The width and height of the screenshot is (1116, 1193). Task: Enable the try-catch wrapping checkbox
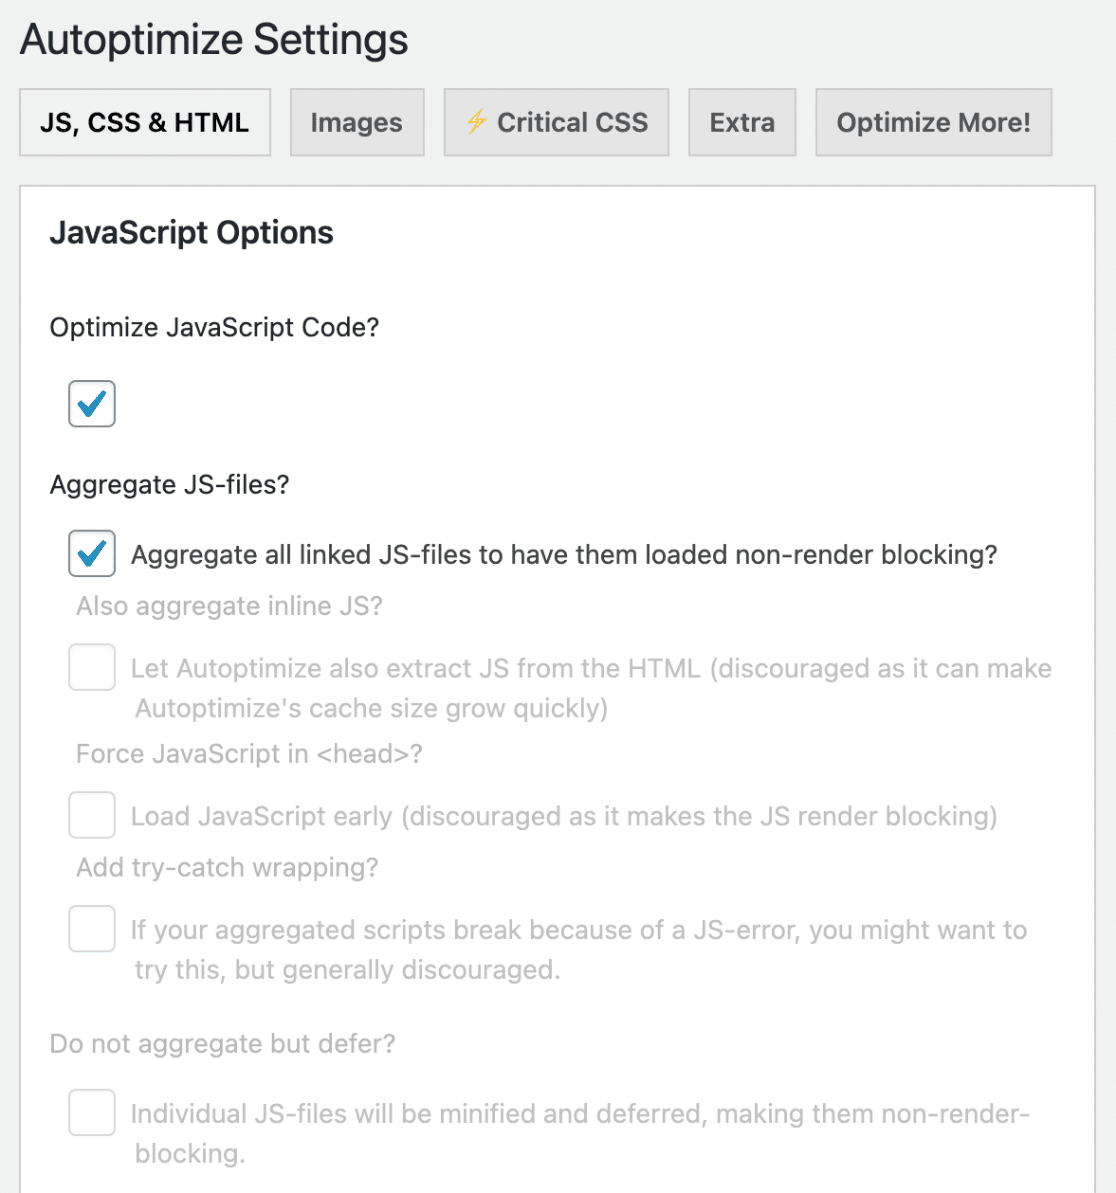tap(92, 929)
